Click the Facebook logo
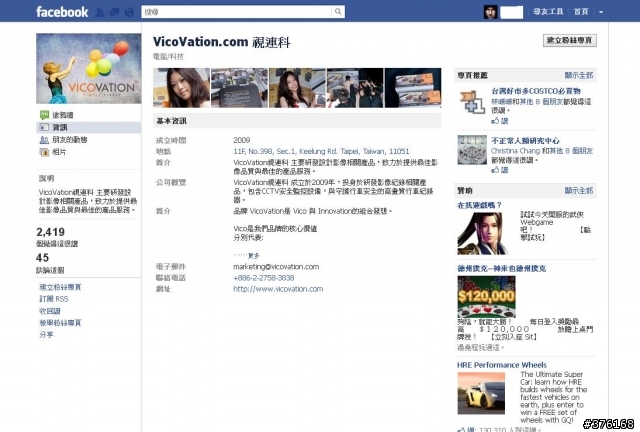640x432 pixels. [x=62, y=12]
